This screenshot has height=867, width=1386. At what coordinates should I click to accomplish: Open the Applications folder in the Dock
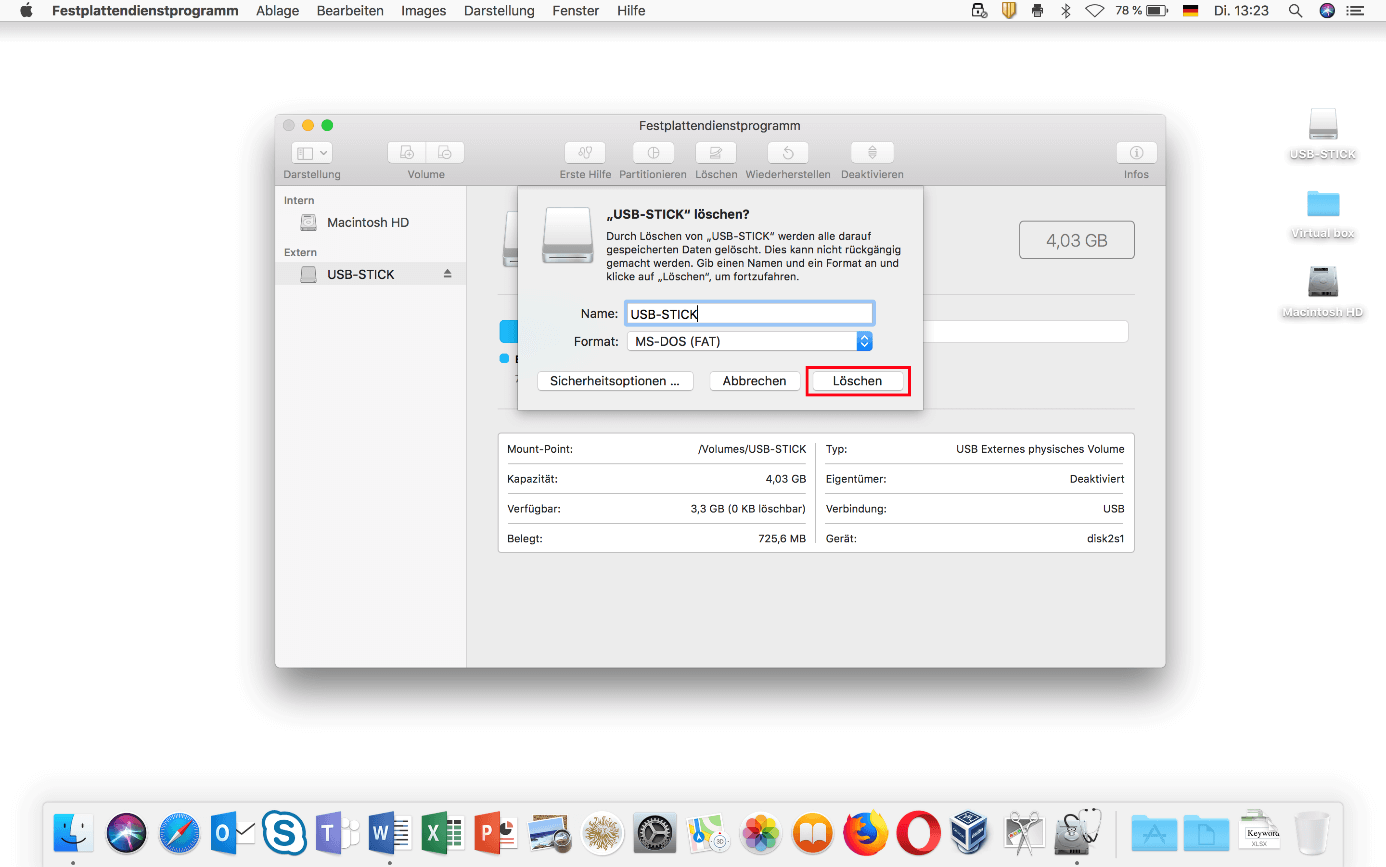[x=1154, y=831]
